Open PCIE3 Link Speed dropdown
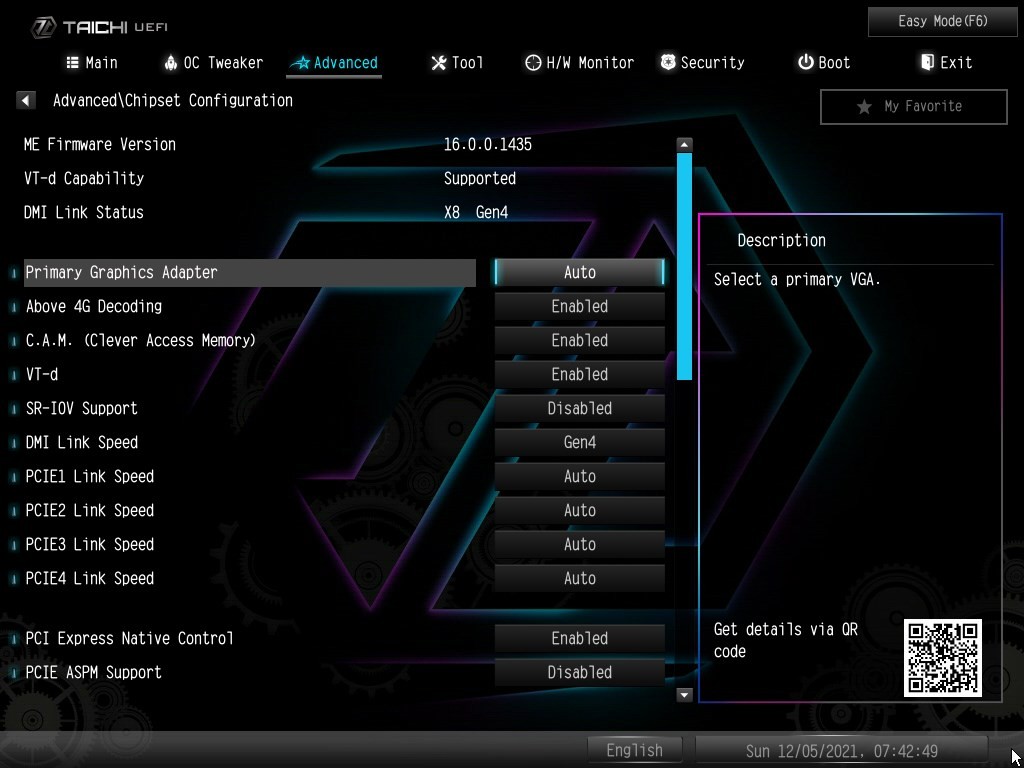The image size is (1024, 768). coord(579,544)
